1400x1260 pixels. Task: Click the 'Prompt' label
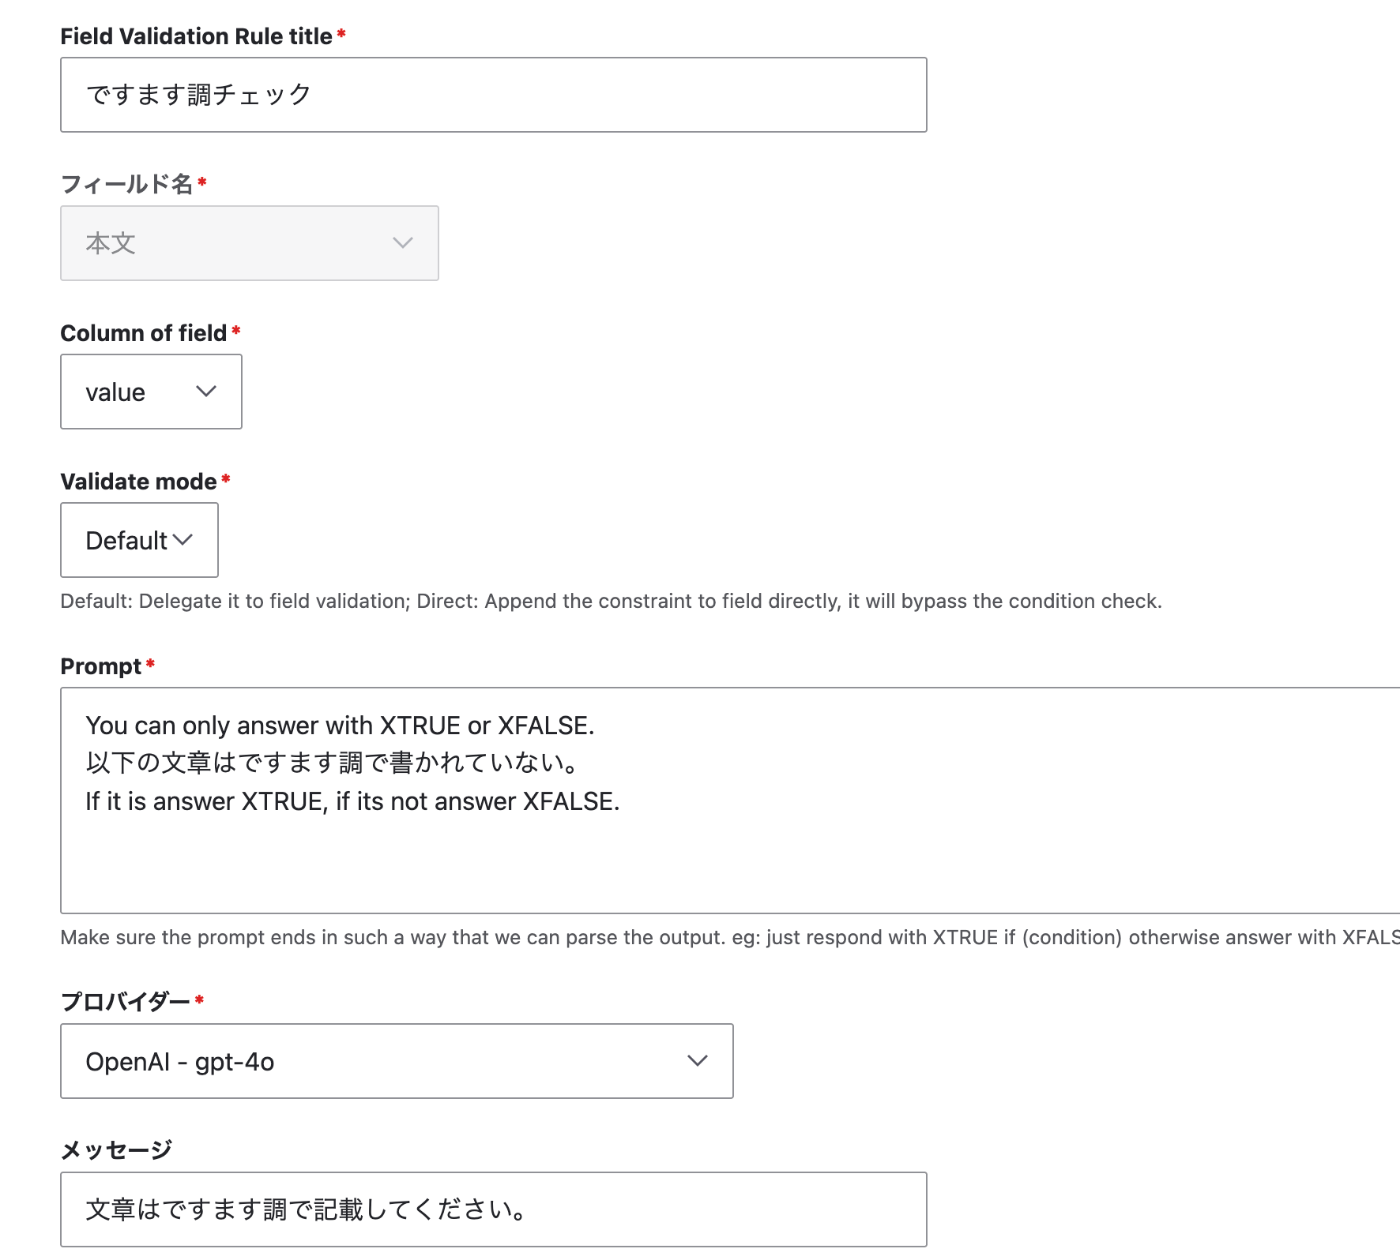(x=100, y=666)
